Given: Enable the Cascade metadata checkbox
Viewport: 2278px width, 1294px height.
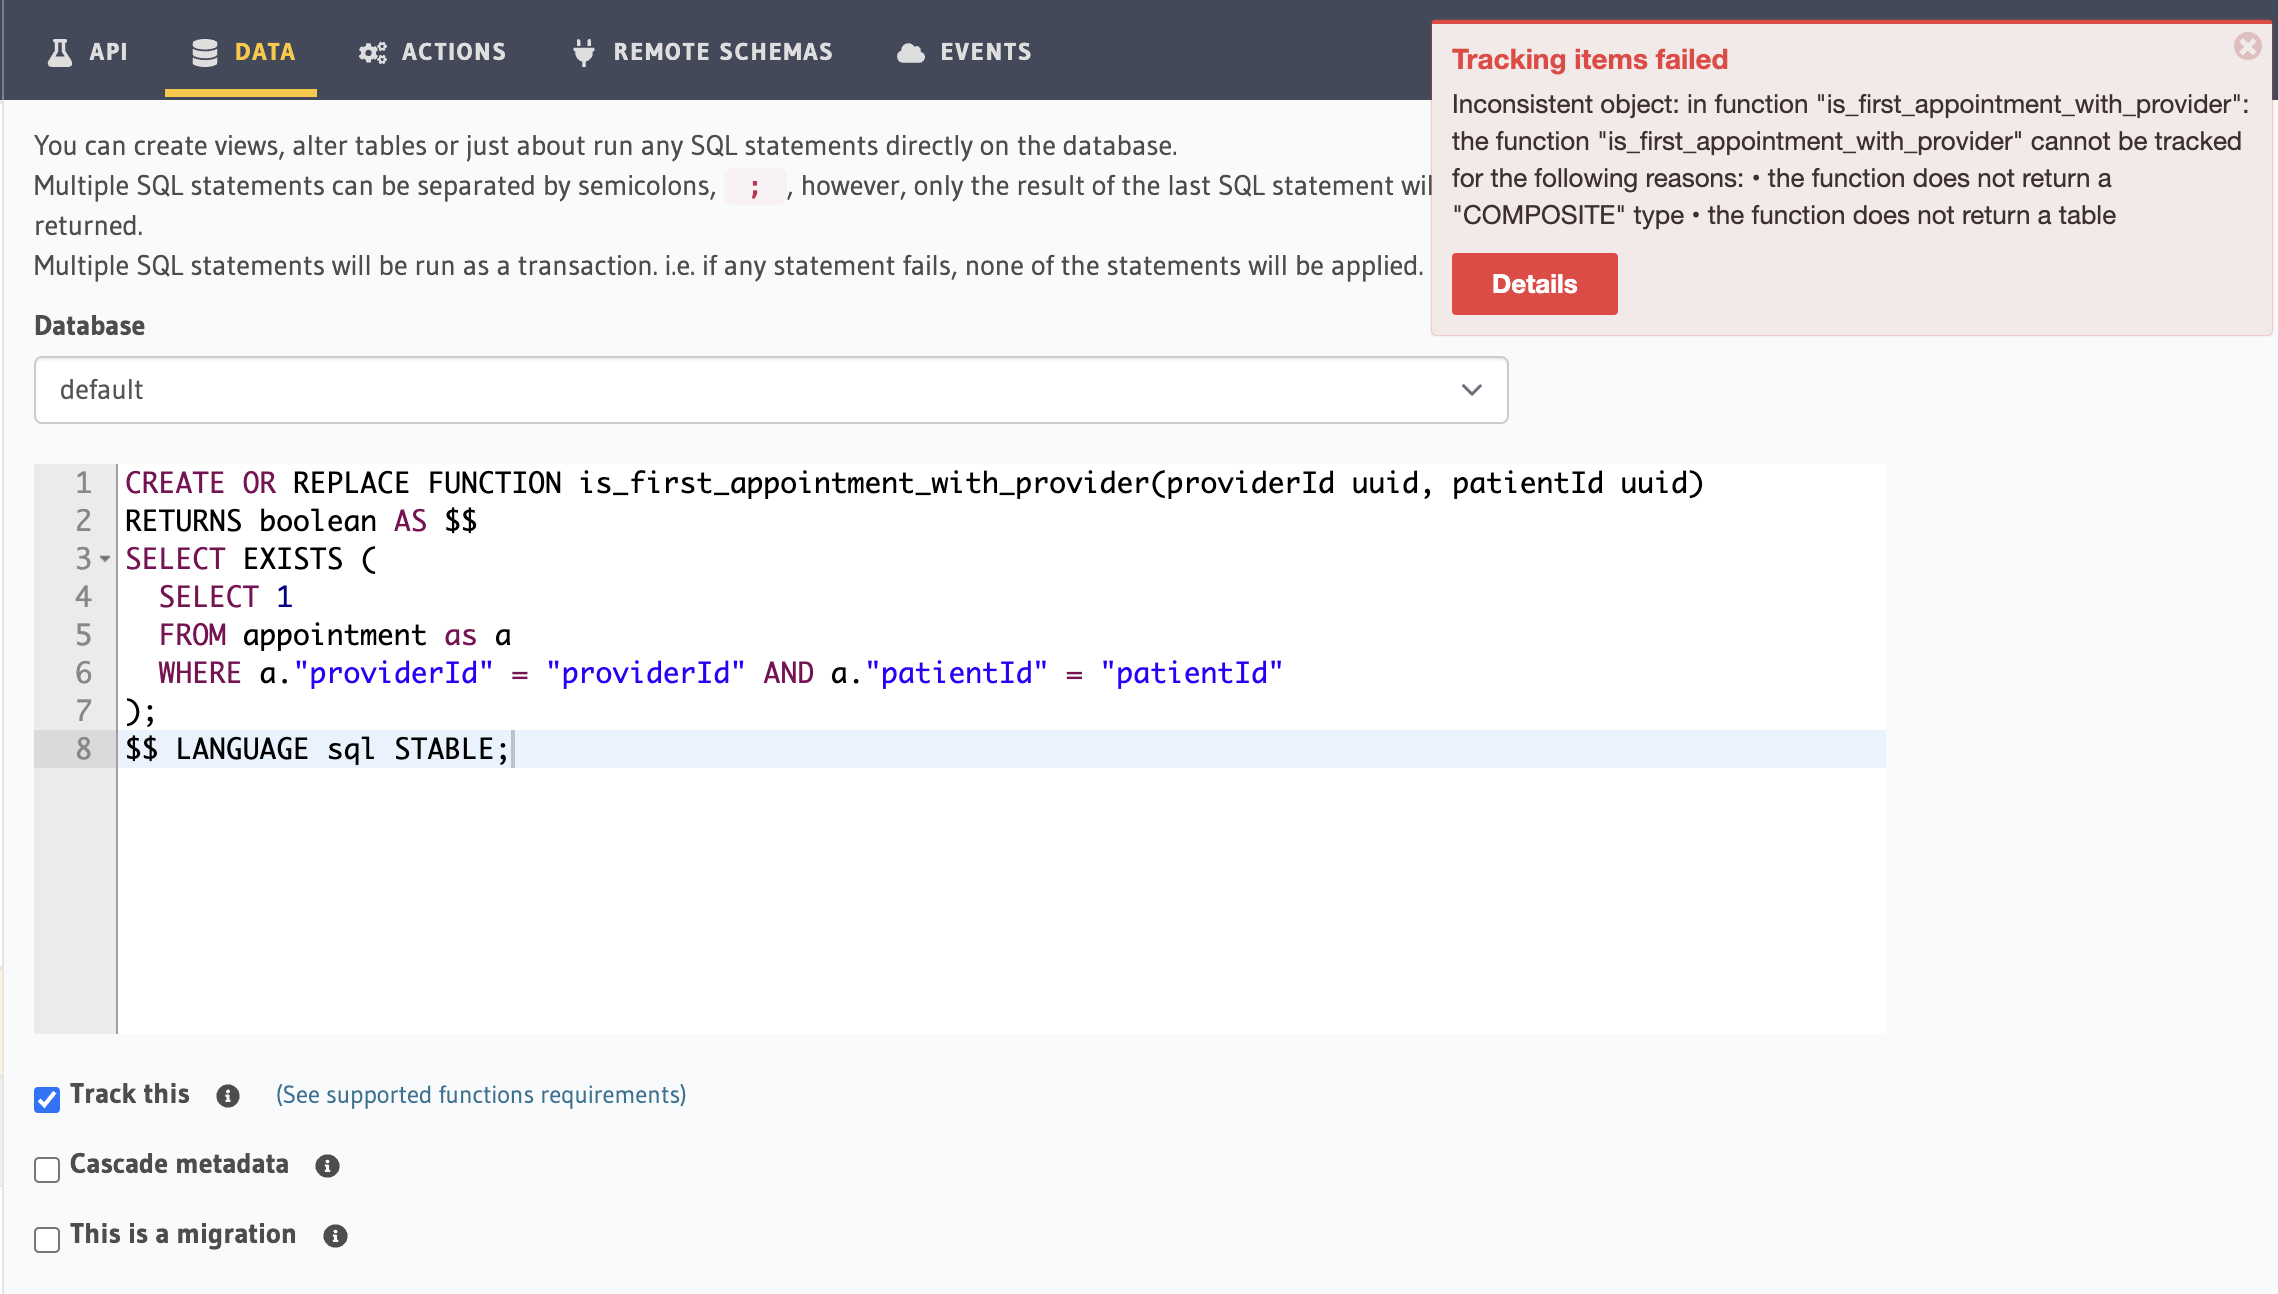Looking at the screenshot, I should click(47, 1169).
